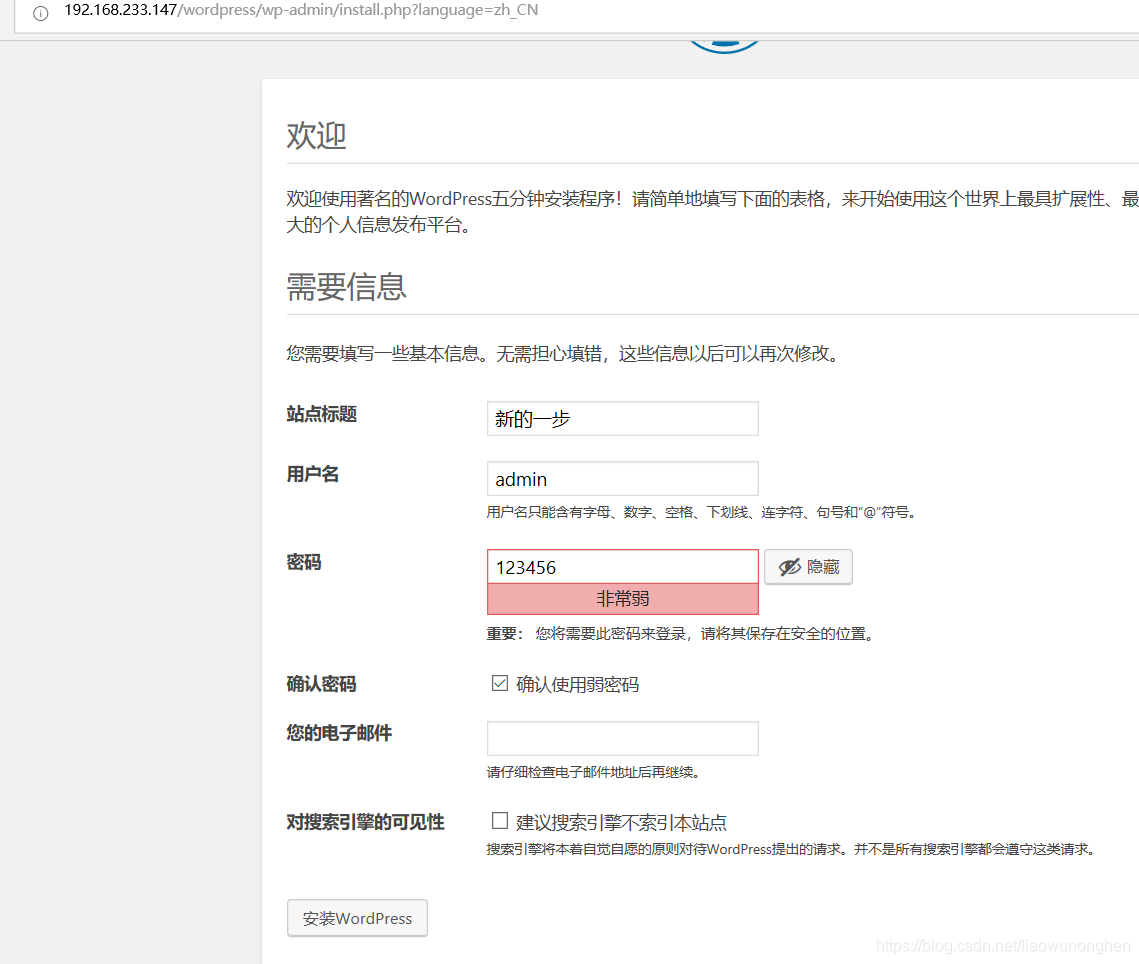Click the empty email address field
The image size is (1139, 964).
623,738
